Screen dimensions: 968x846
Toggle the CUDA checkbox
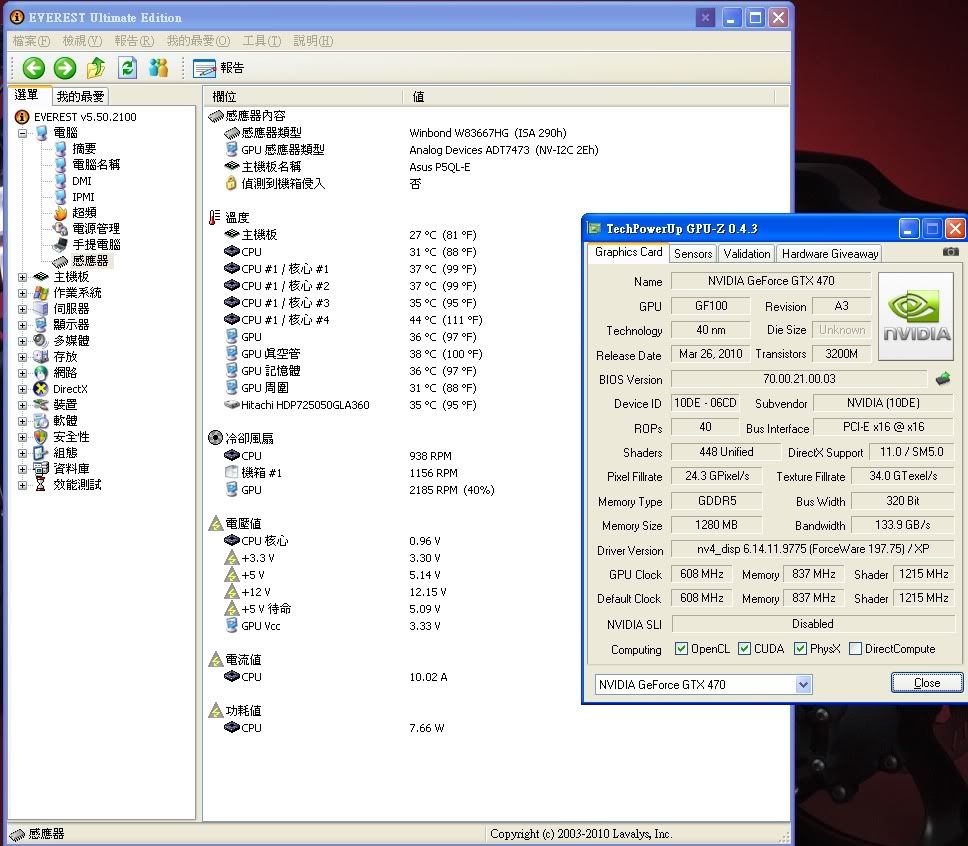pos(744,649)
